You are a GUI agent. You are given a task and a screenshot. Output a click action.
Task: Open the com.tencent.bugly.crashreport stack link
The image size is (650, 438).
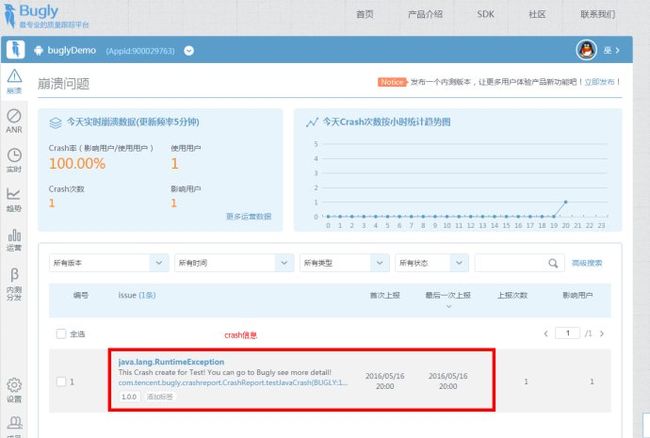click(x=233, y=382)
